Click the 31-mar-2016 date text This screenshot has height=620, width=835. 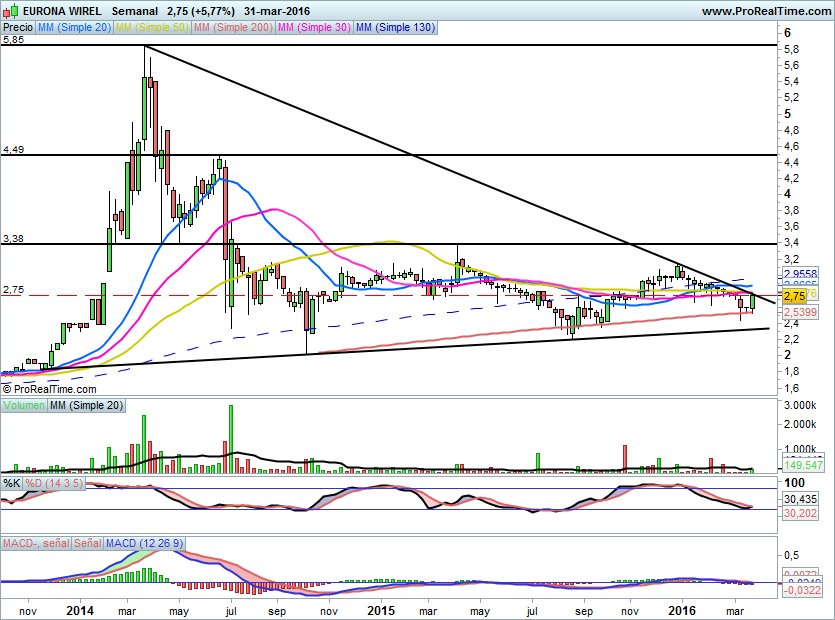coord(277,11)
